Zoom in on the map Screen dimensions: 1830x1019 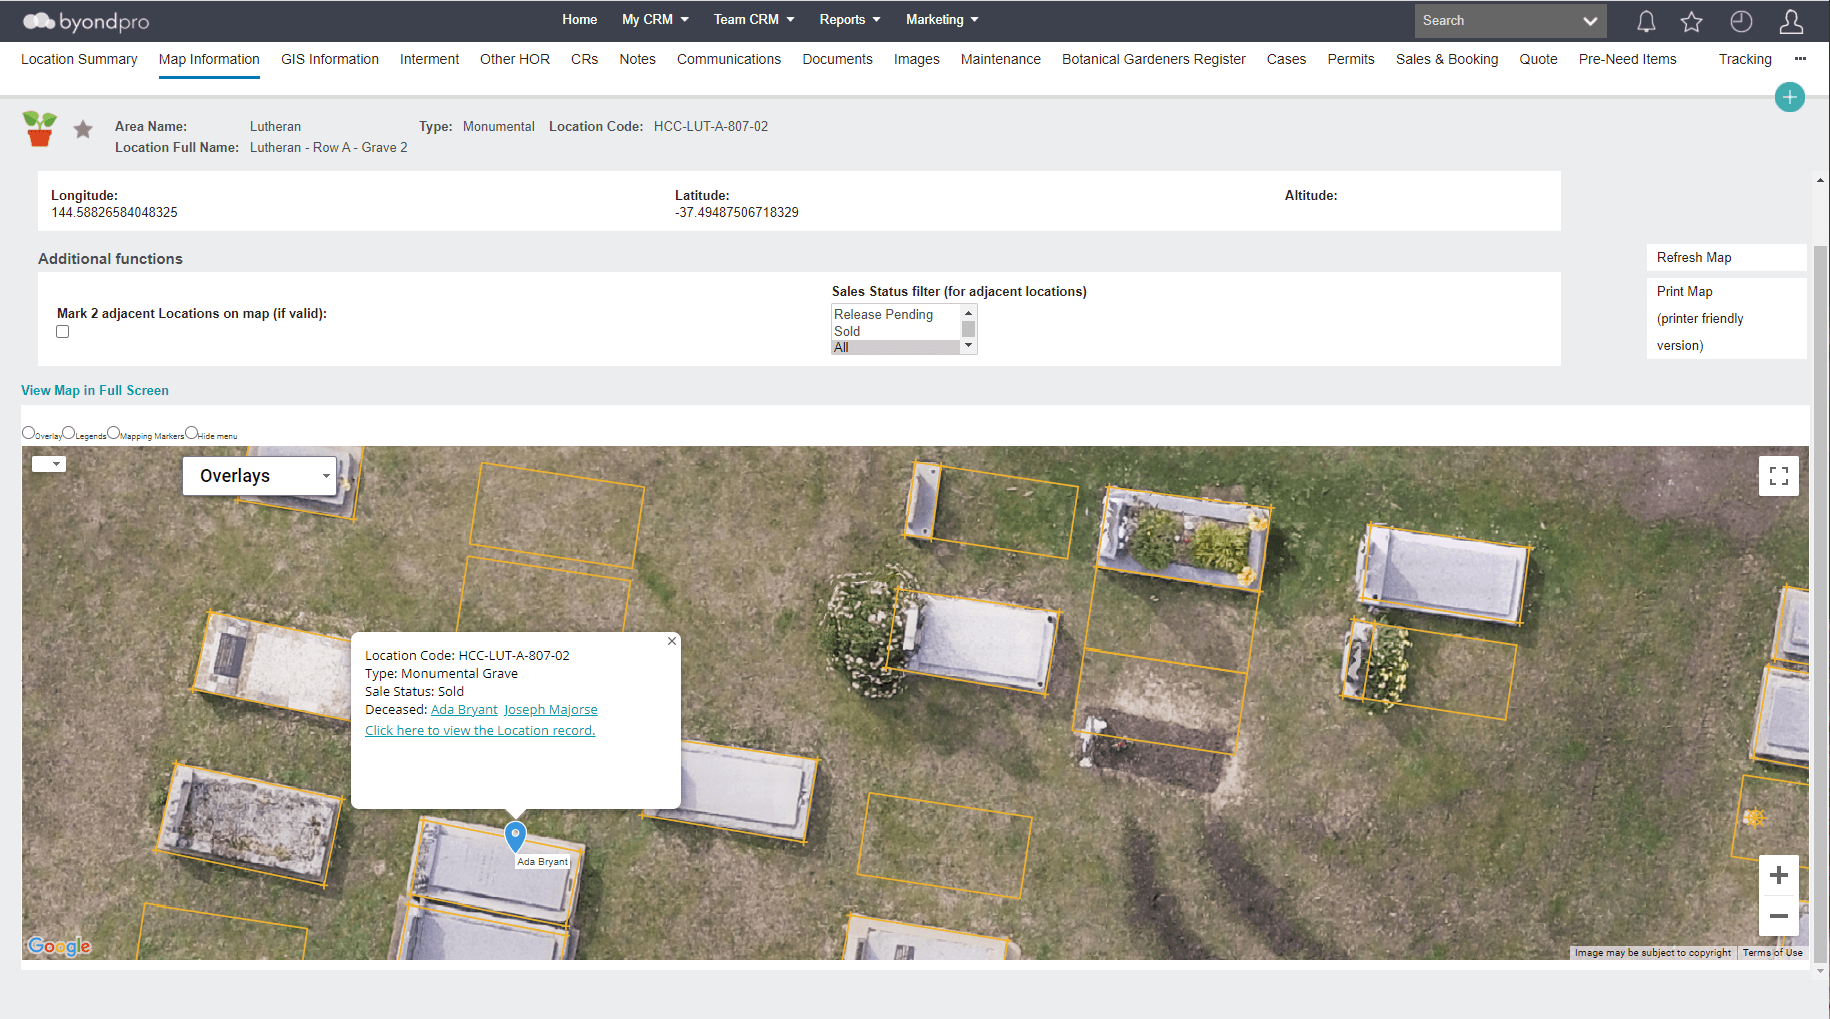(1778, 876)
